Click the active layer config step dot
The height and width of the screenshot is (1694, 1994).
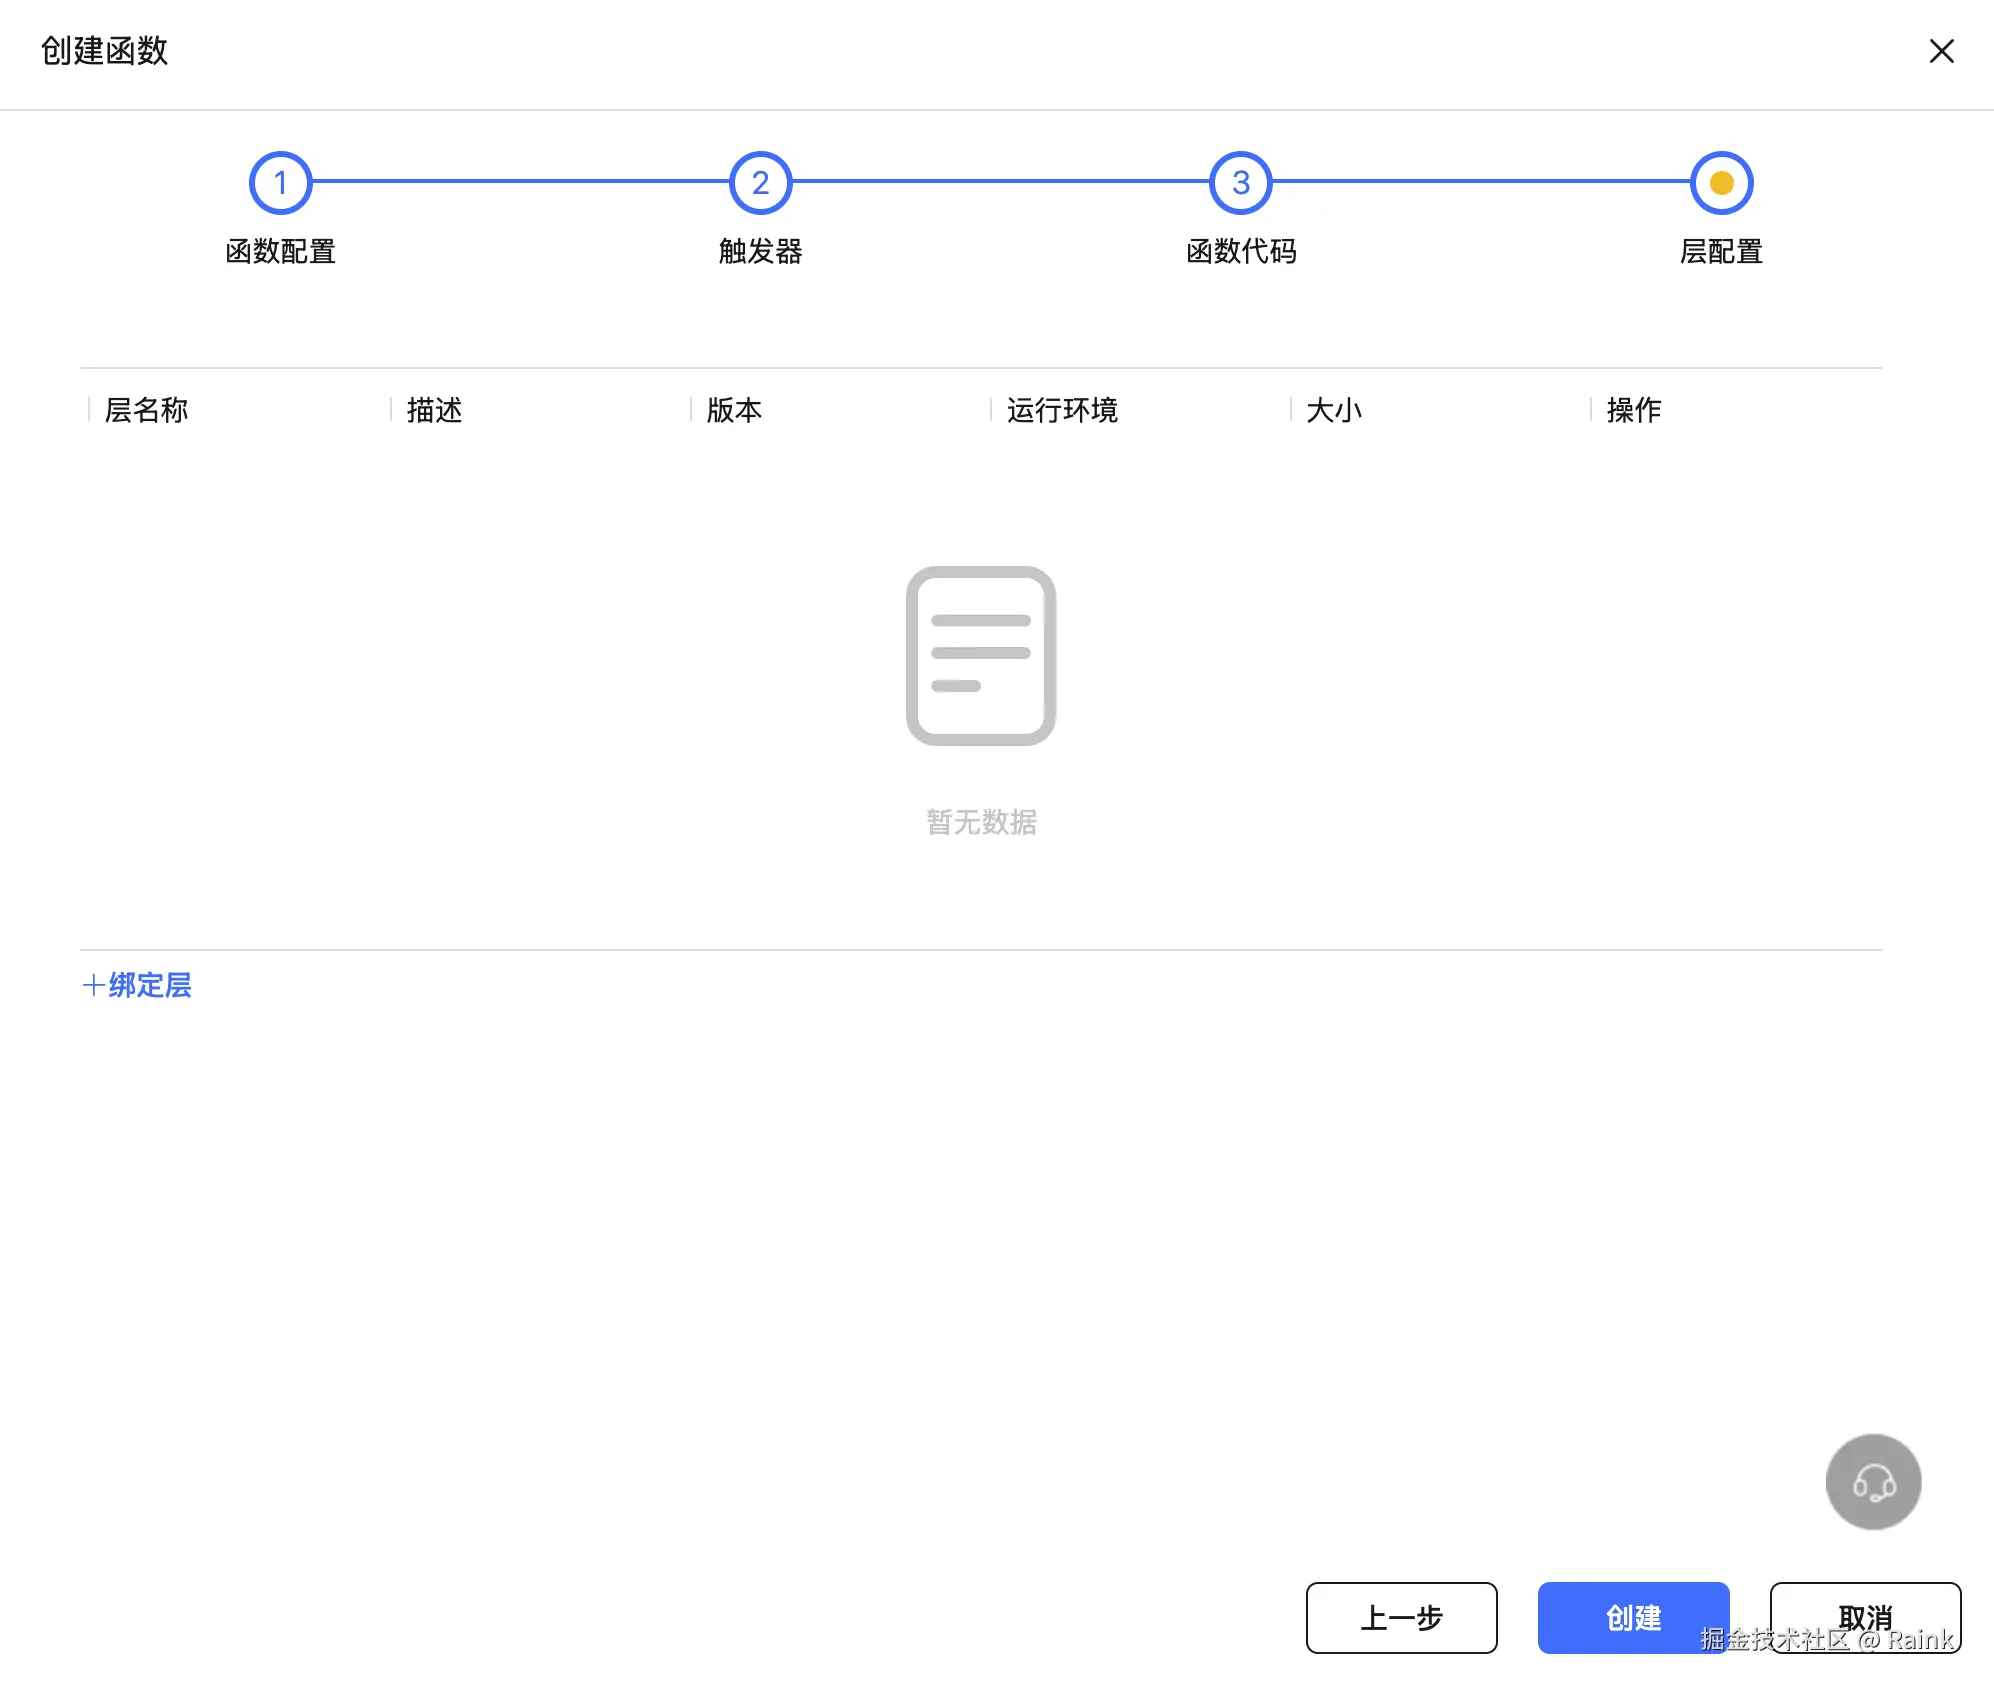(1721, 183)
